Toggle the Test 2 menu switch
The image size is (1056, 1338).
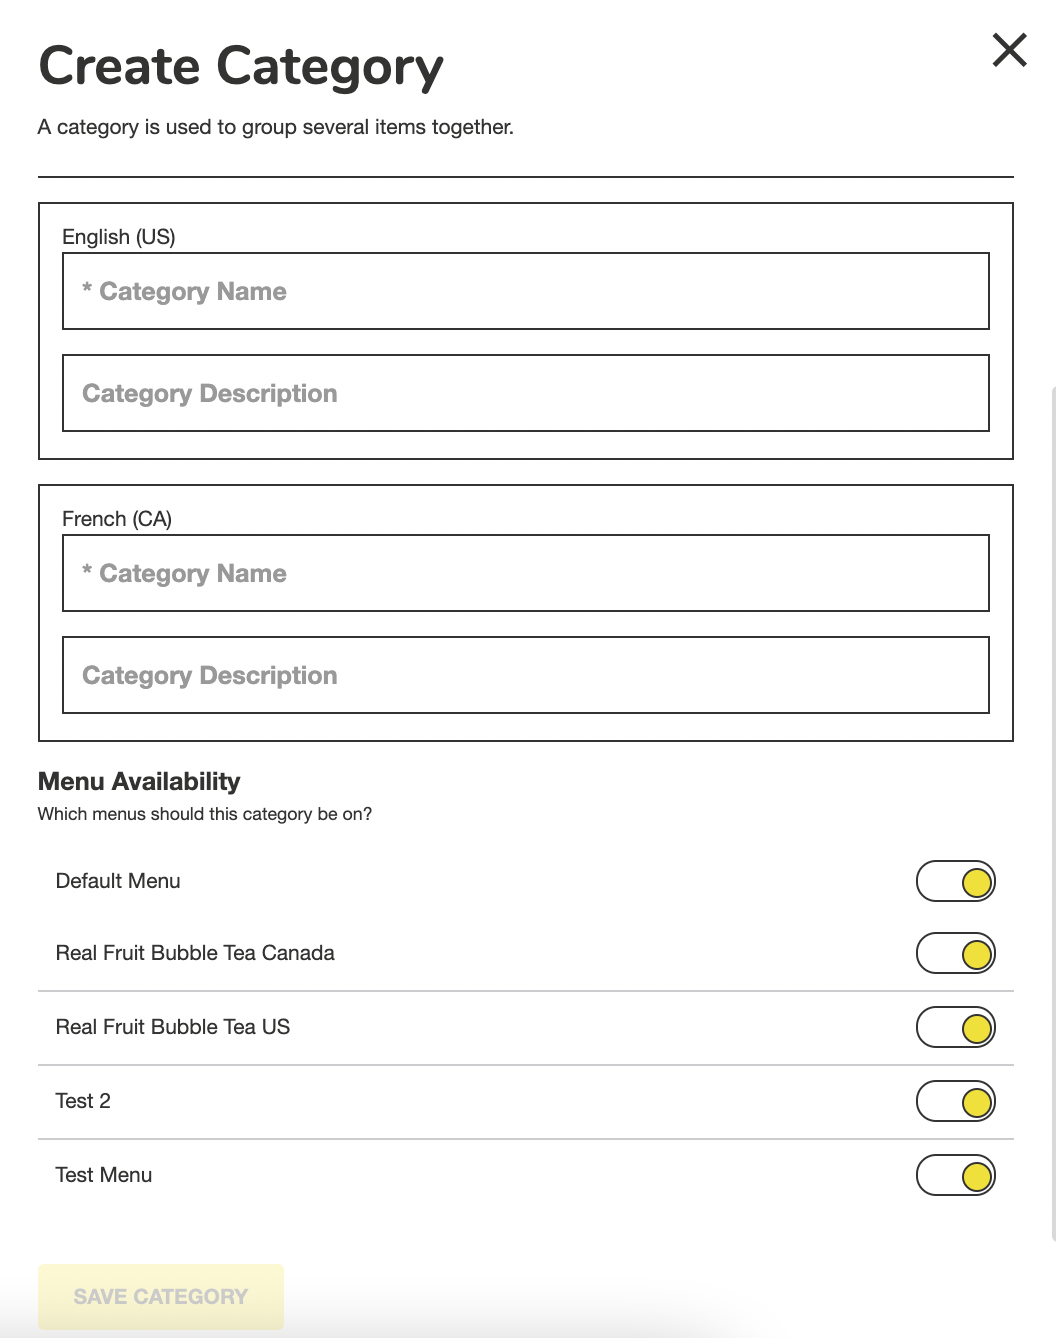click(956, 1101)
